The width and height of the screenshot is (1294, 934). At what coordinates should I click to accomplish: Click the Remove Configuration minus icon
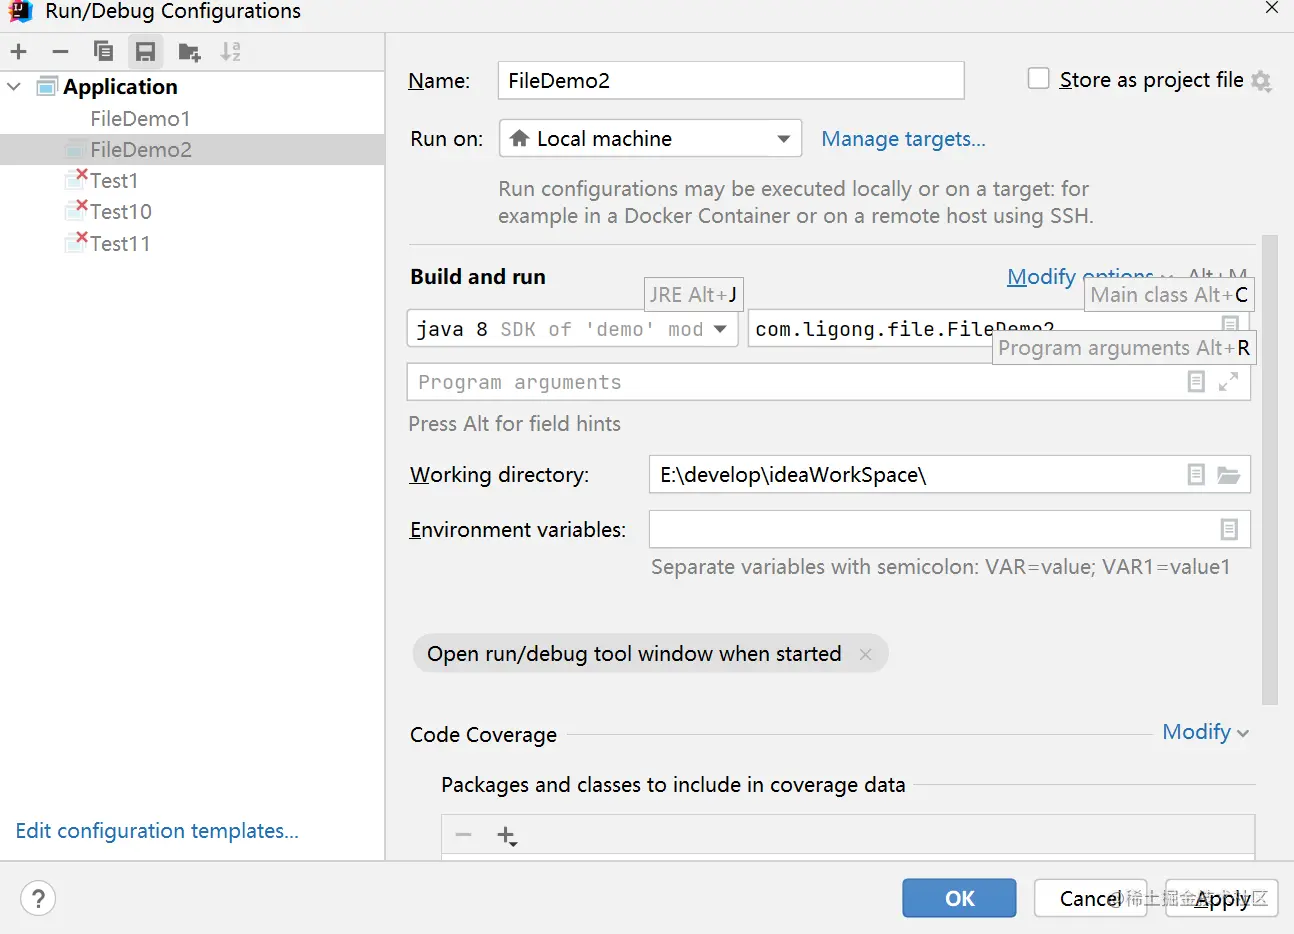pos(61,52)
